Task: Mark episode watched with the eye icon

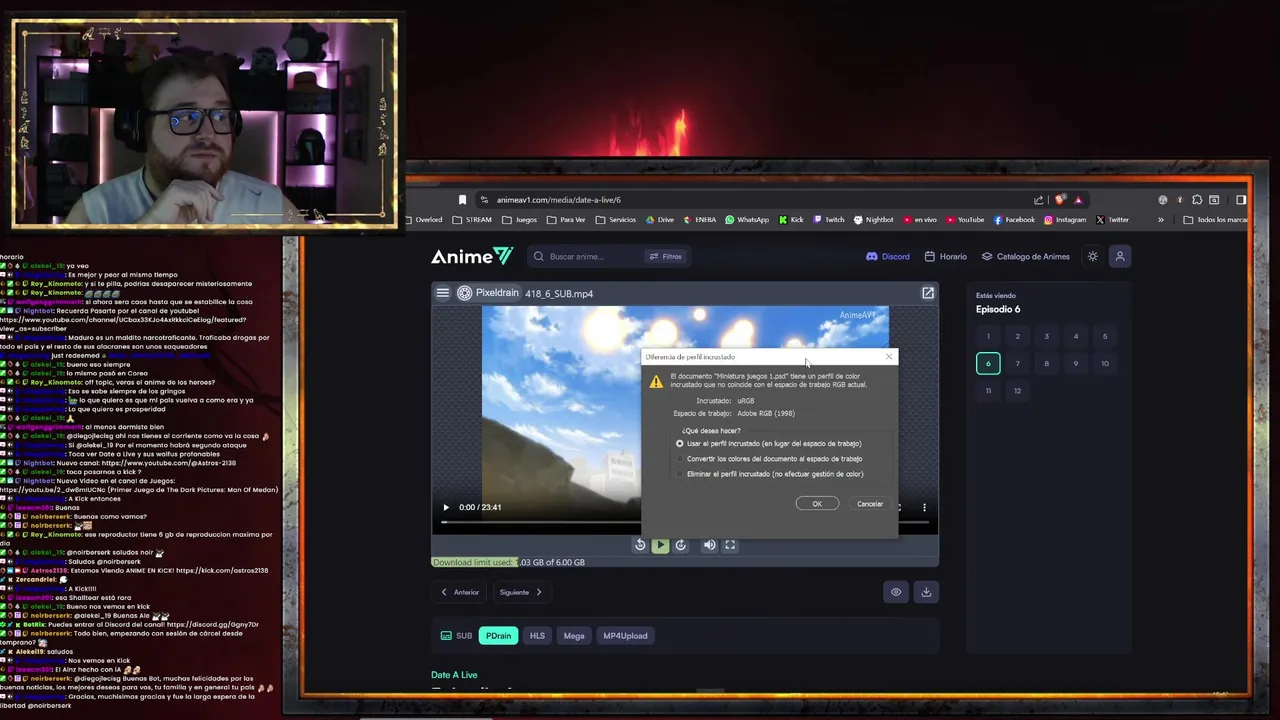Action: coord(896,592)
